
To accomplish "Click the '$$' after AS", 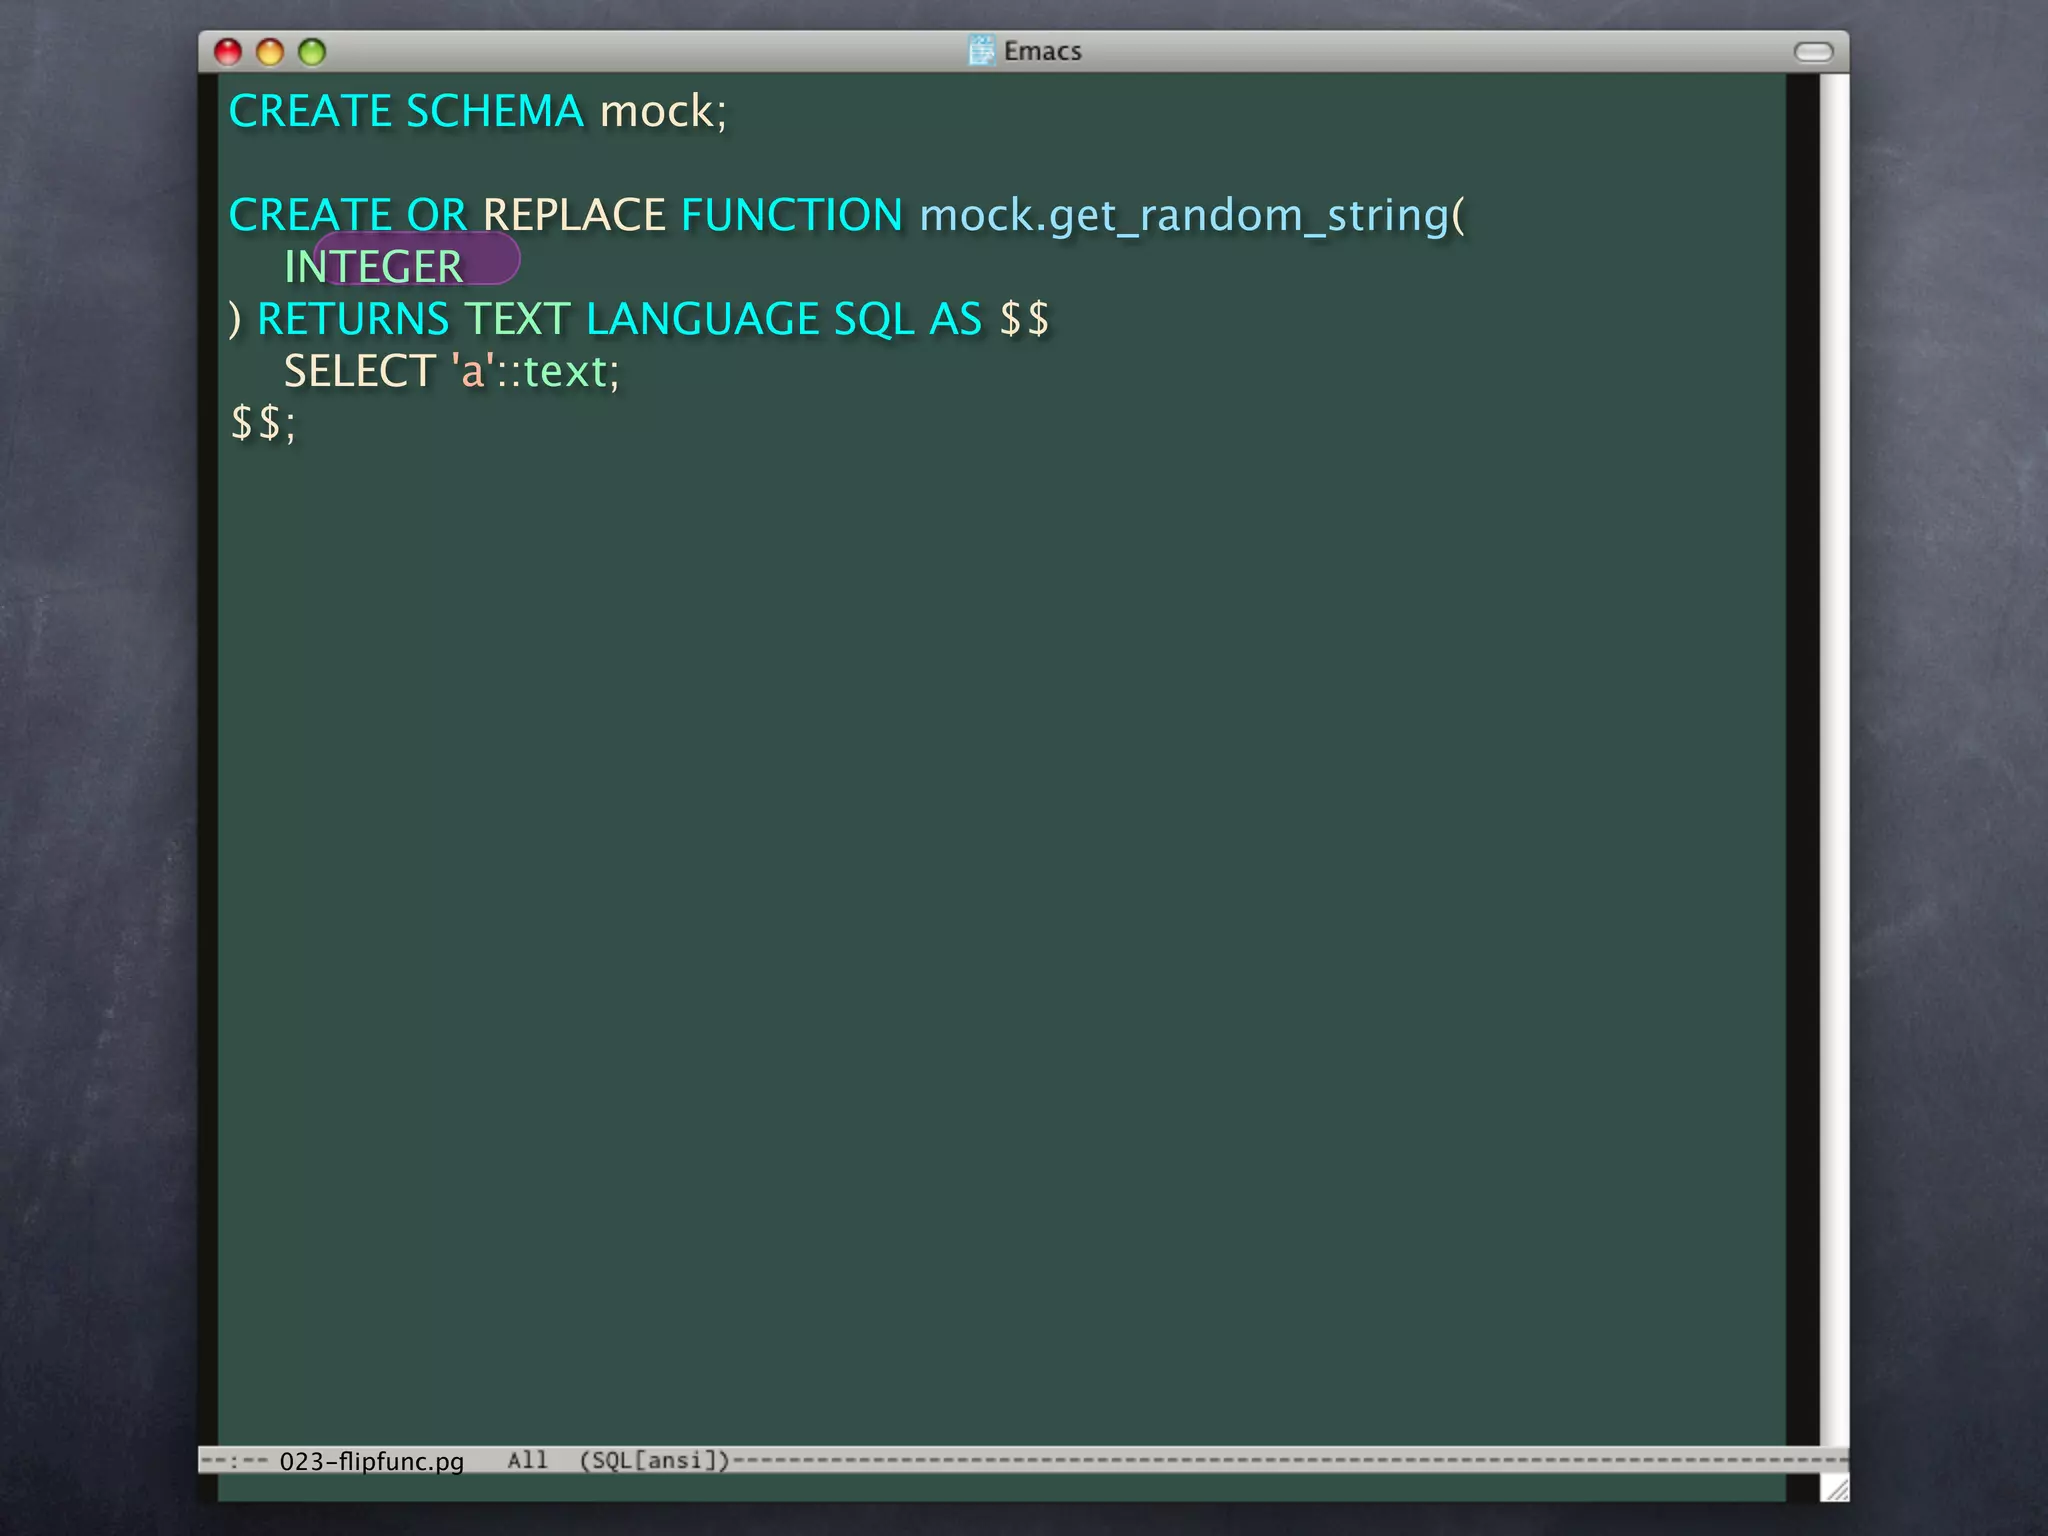I will (1025, 319).
